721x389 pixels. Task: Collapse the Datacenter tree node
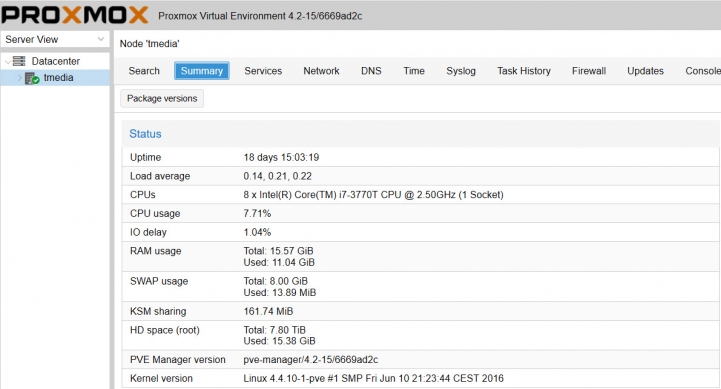(x=7, y=61)
